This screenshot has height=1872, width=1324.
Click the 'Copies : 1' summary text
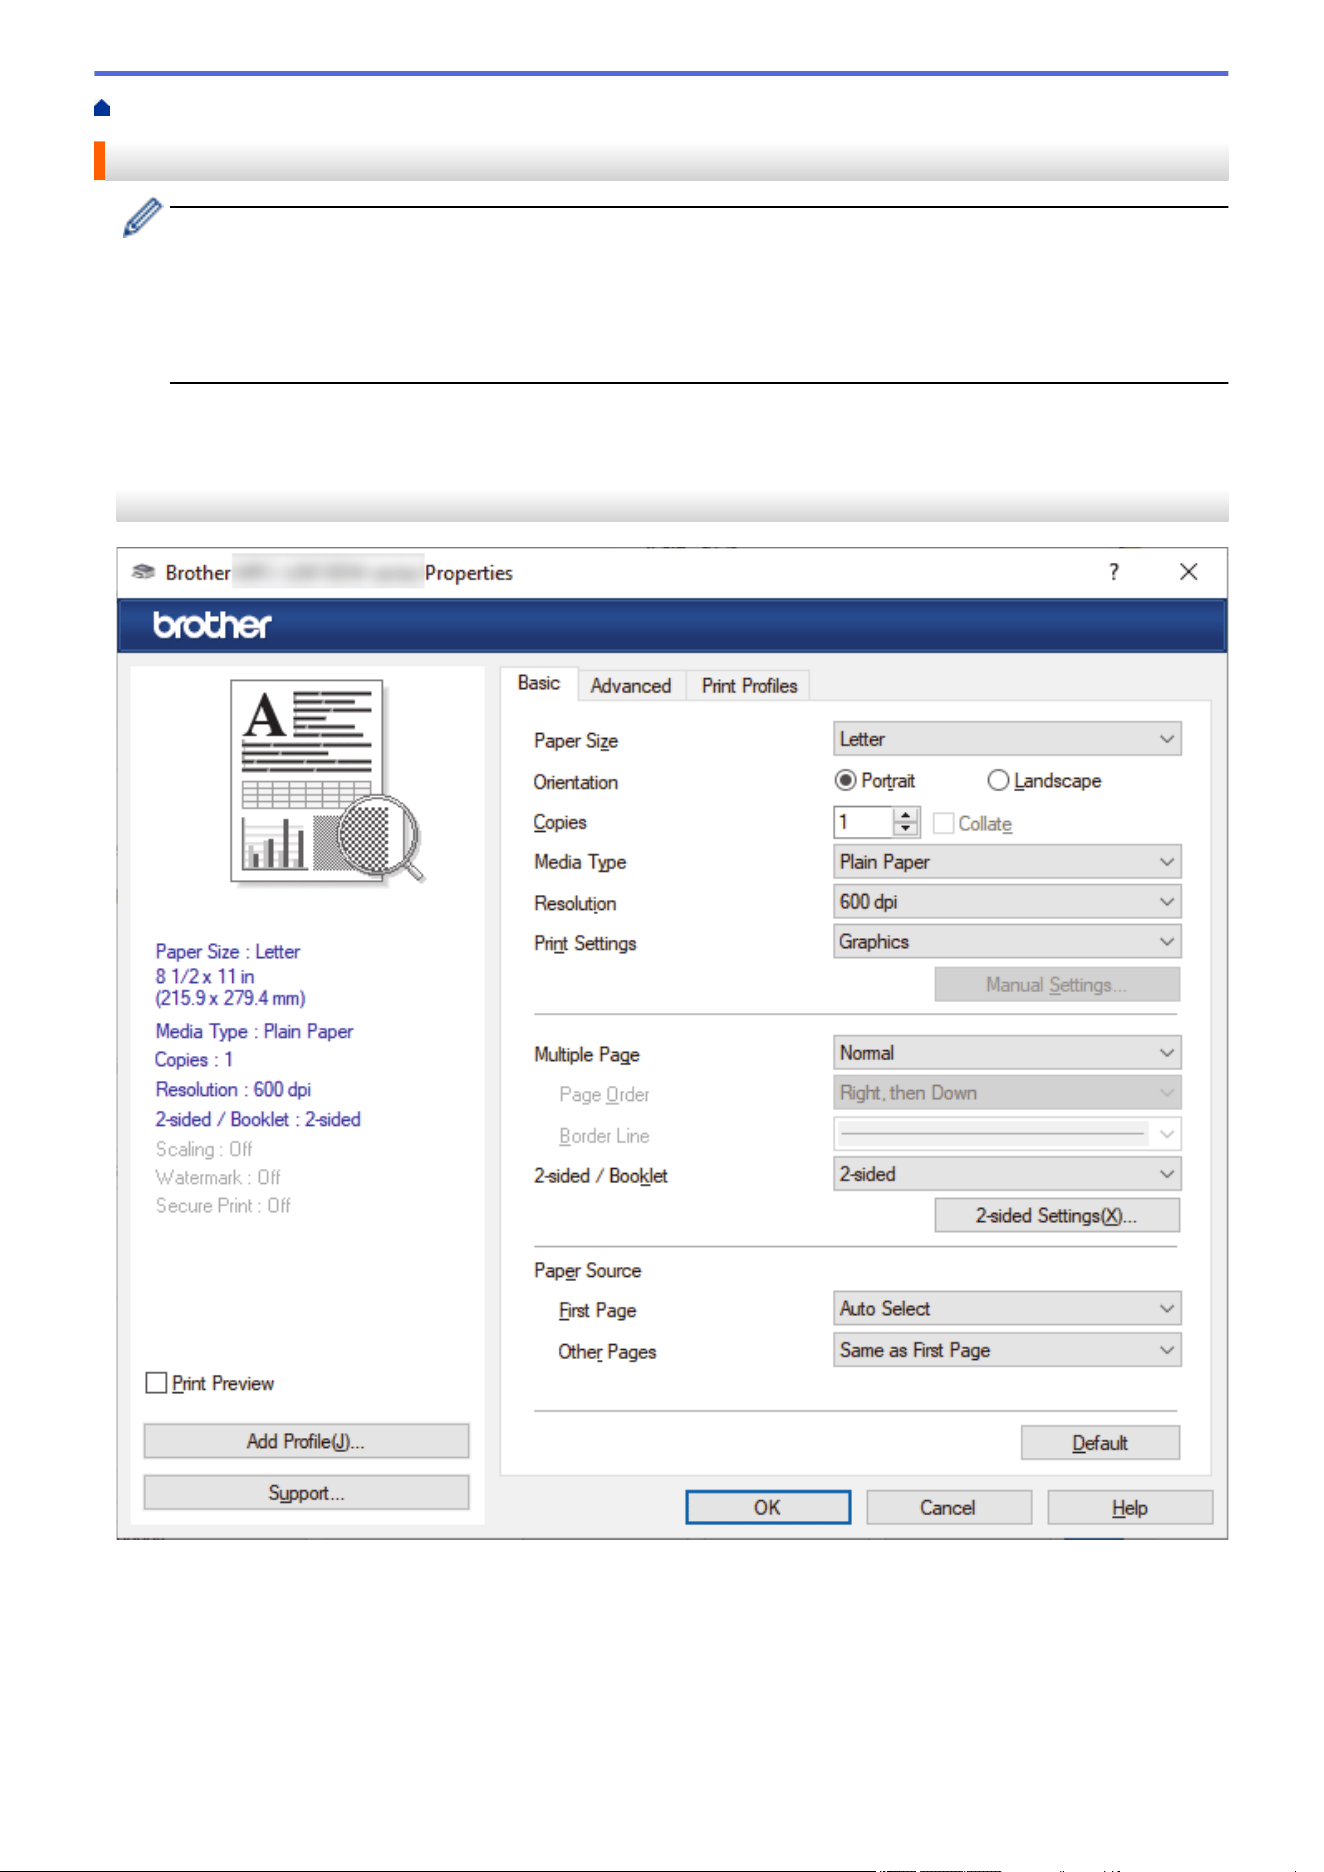(194, 1060)
